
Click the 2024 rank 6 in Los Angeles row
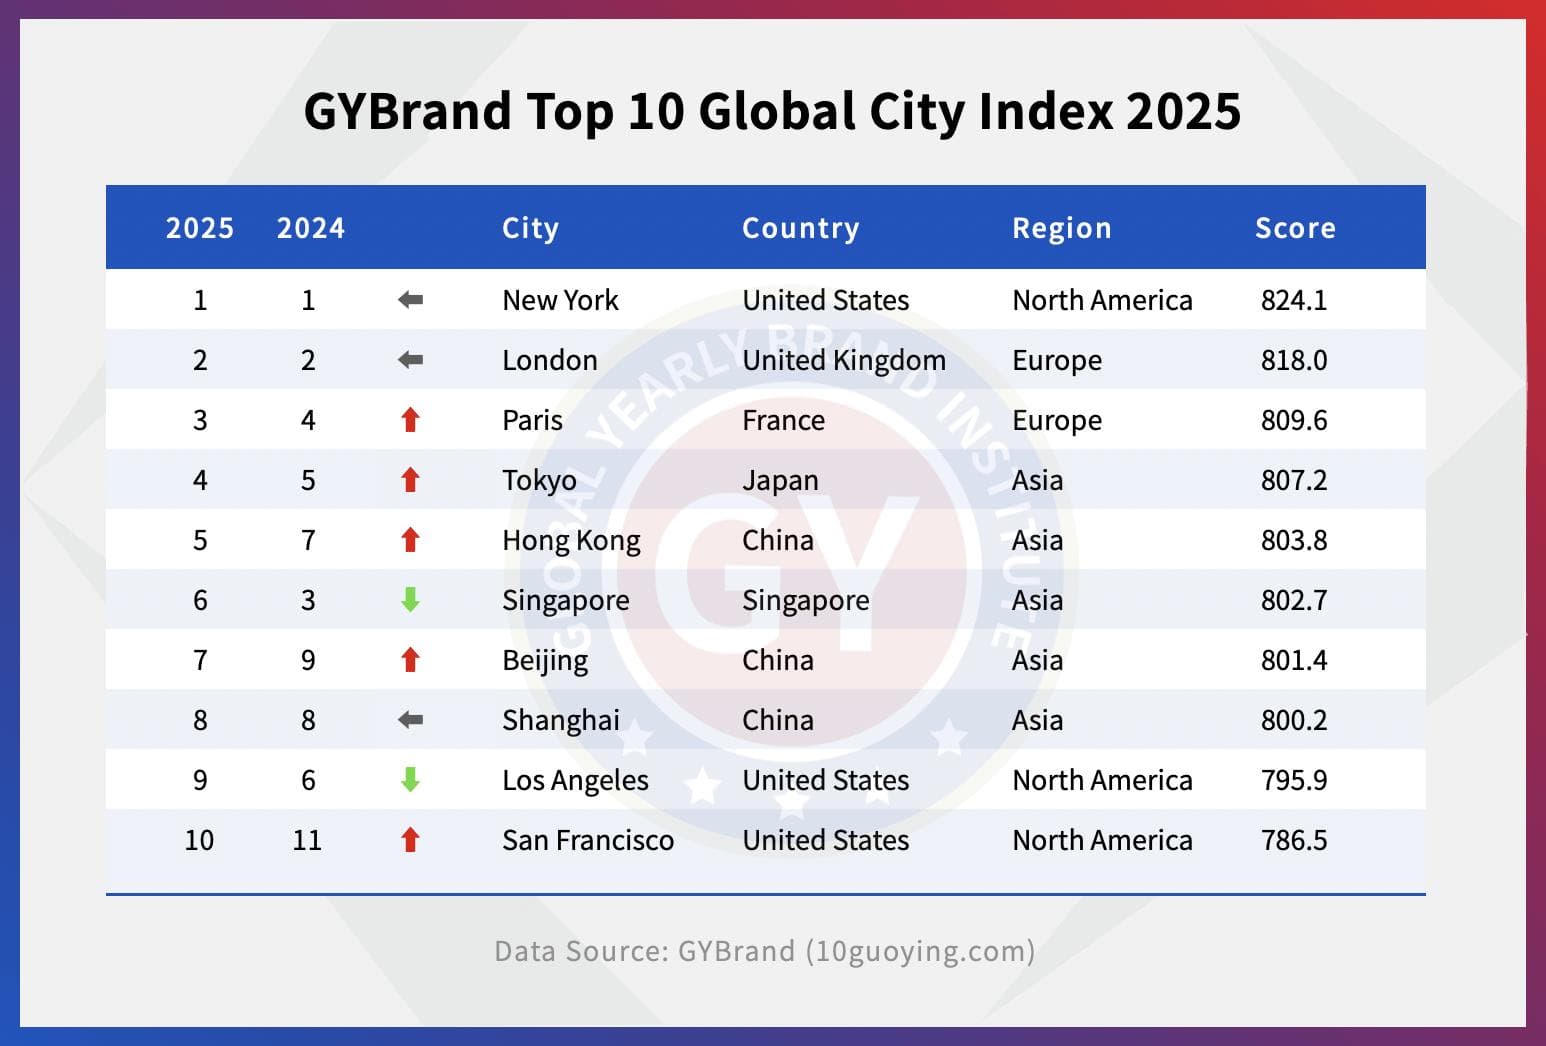(x=308, y=780)
